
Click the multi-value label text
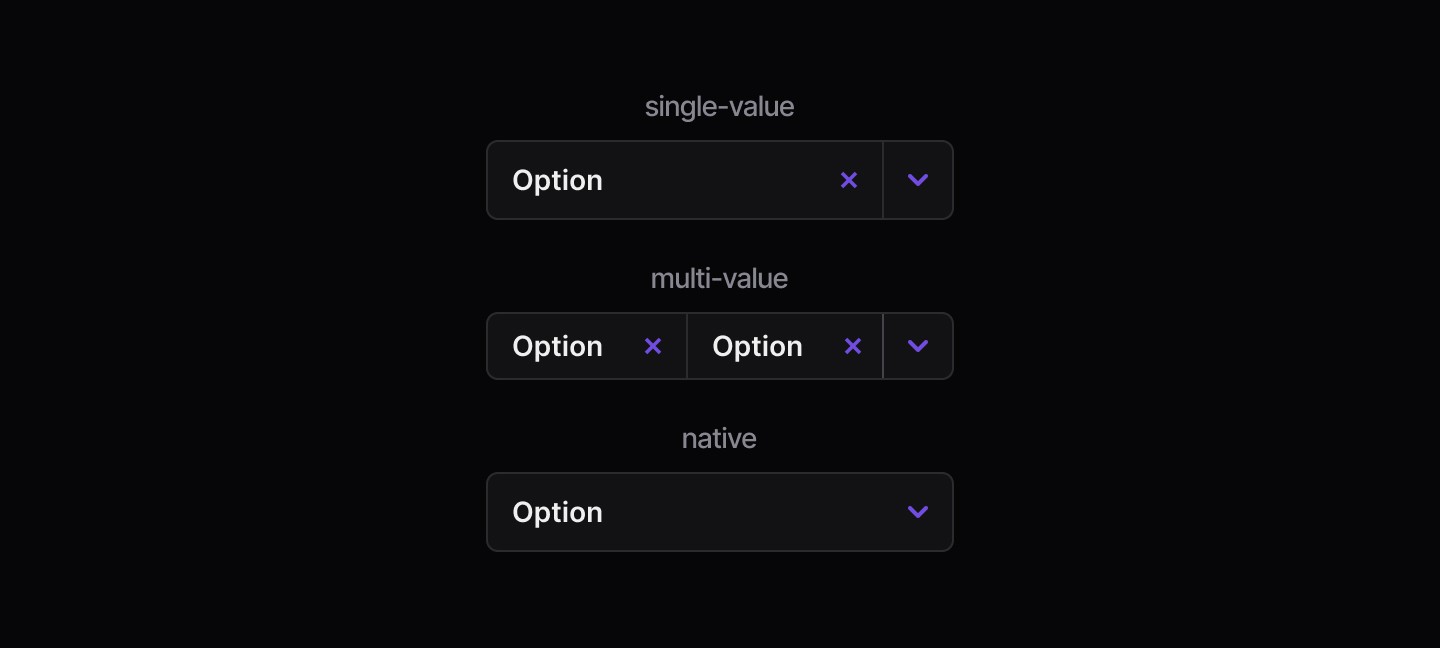pyautogui.click(x=719, y=279)
